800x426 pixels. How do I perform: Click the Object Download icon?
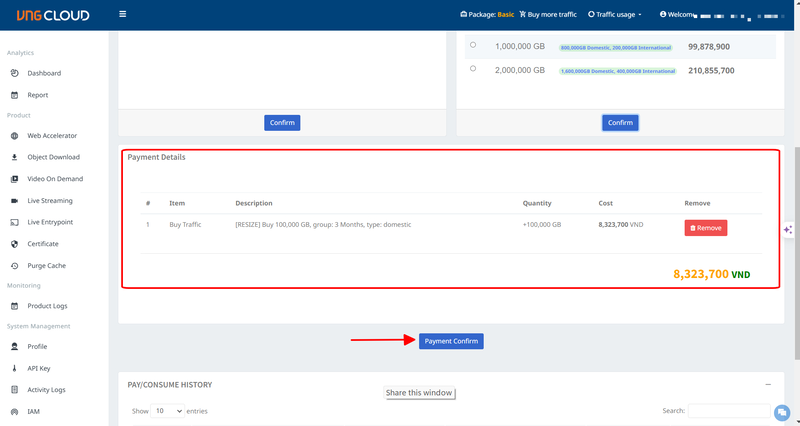[x=15, y=157]
